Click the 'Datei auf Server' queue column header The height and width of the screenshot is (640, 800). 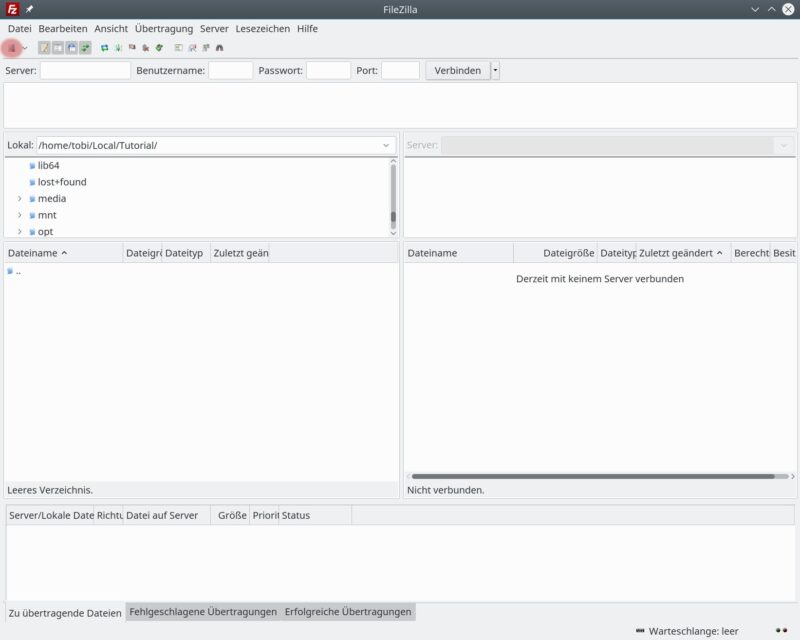point(167,515)
